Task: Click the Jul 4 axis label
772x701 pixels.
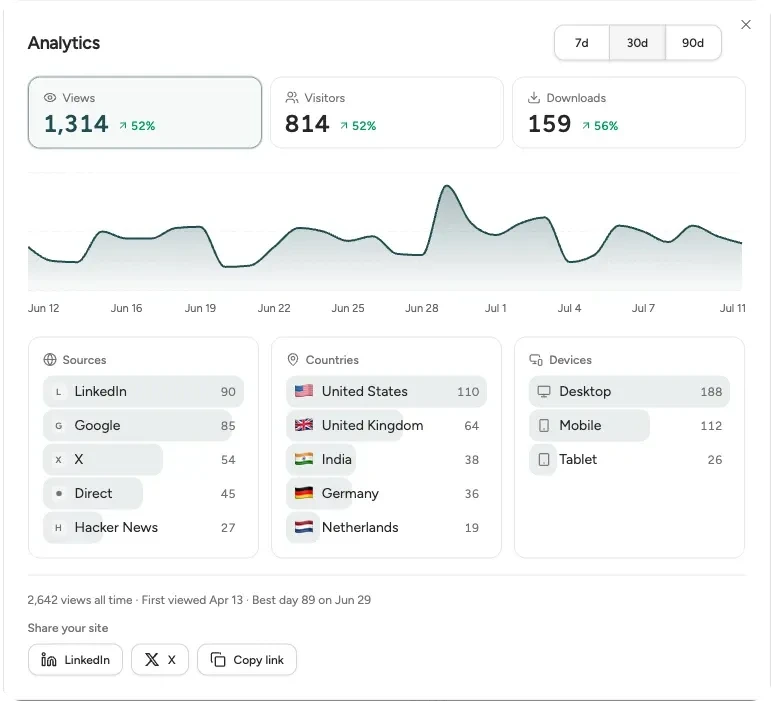Action: coord(569,308)
